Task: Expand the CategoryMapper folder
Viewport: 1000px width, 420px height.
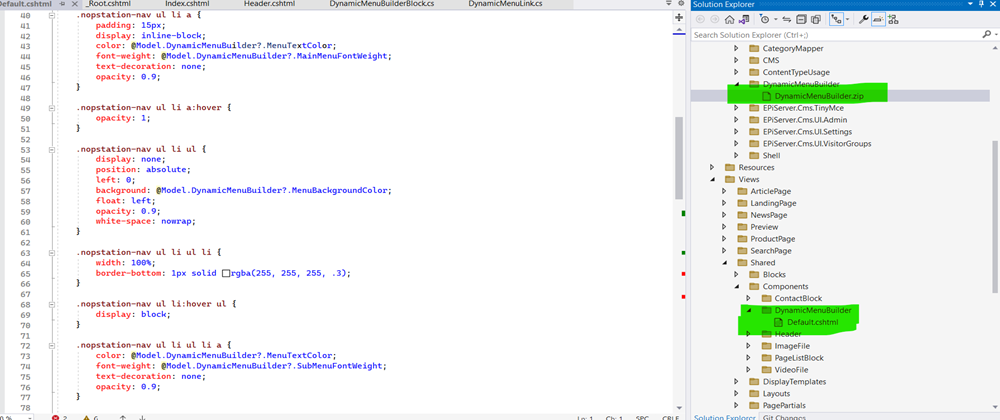Action: pyautogui.click(x=737, y=48)
